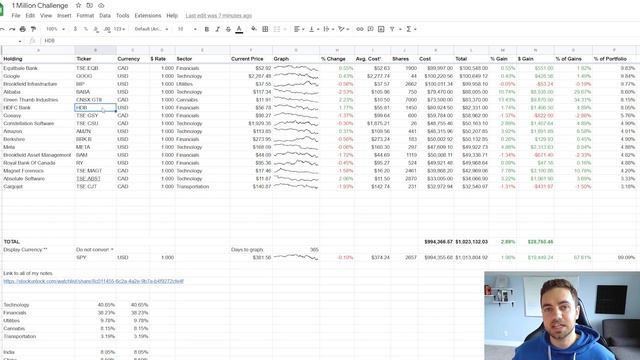Check cloud save status icon

101,6
